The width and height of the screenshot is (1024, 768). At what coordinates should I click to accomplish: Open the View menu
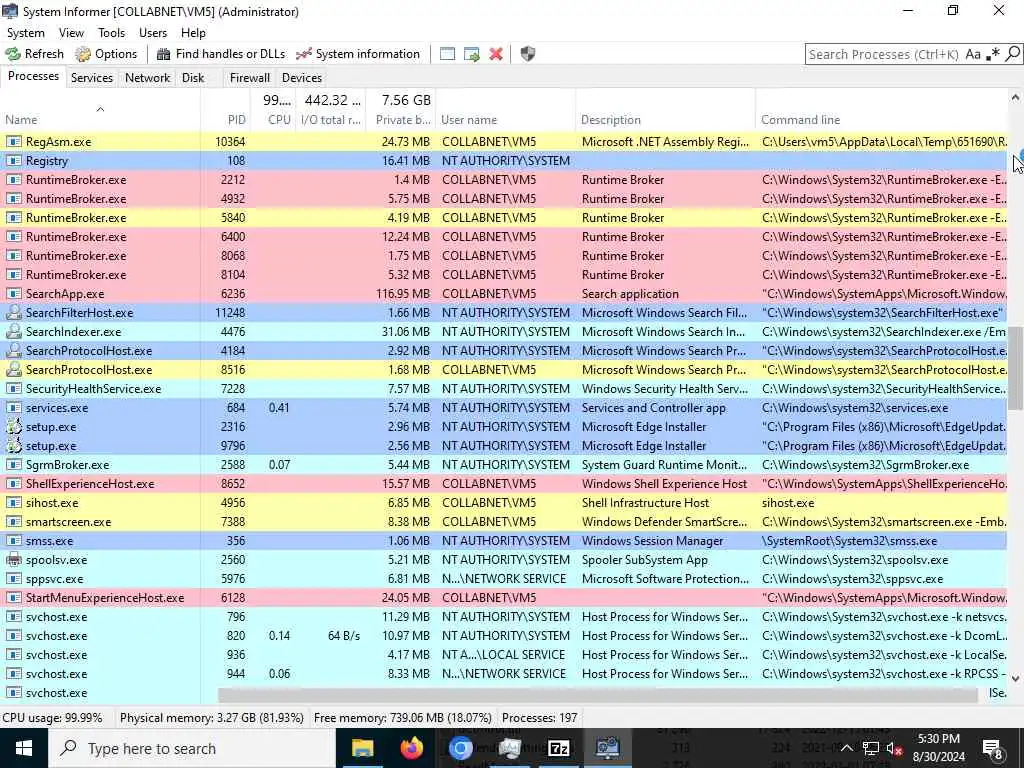click(x=71, y=33)
